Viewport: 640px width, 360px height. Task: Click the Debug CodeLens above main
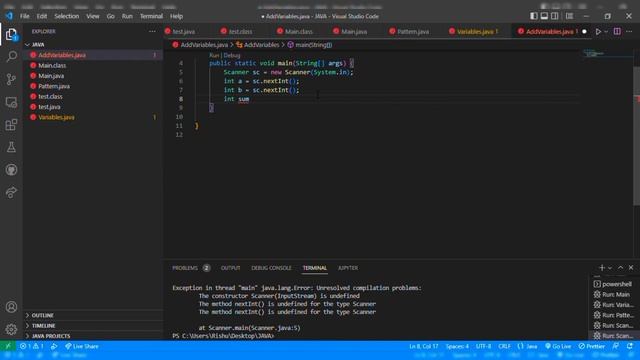[x=232, y=55]
